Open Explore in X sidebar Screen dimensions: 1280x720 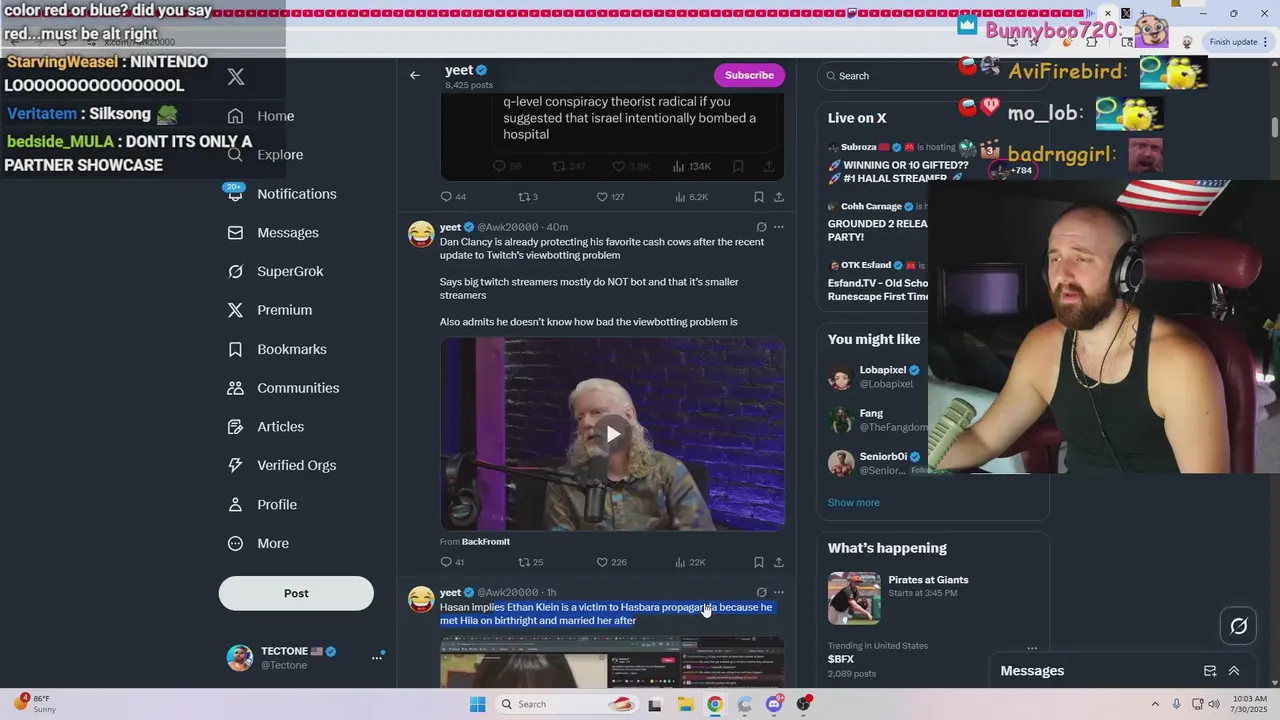265,155
